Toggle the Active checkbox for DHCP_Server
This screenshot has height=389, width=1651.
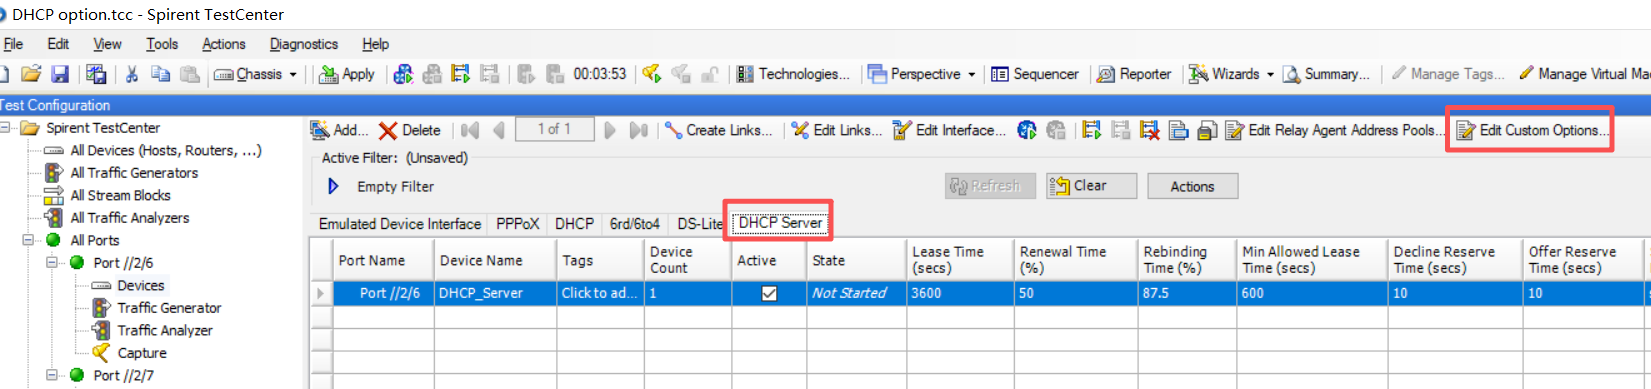(x=769, y=293)
